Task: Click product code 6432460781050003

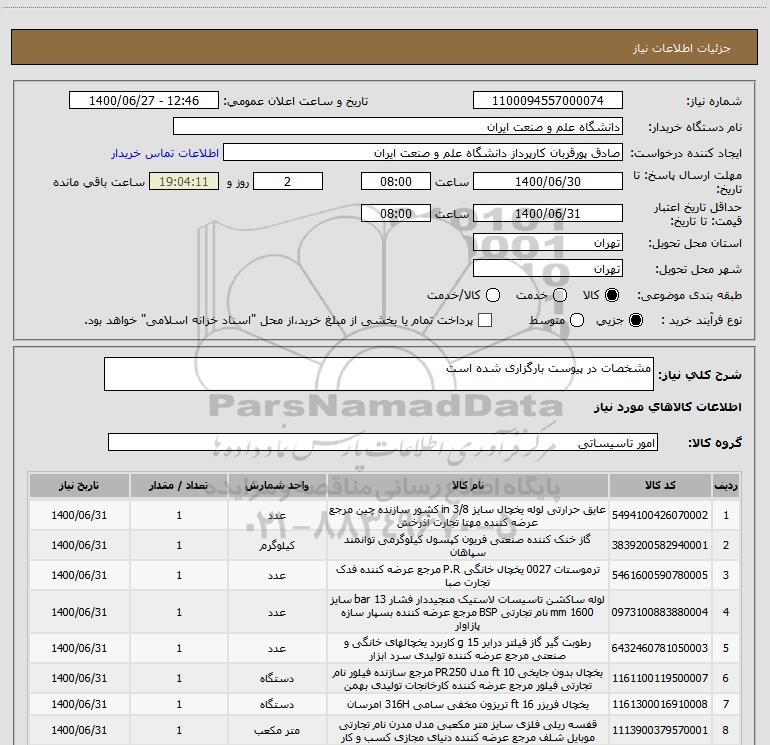Action: pyautogui.click(x=660, y=648)
